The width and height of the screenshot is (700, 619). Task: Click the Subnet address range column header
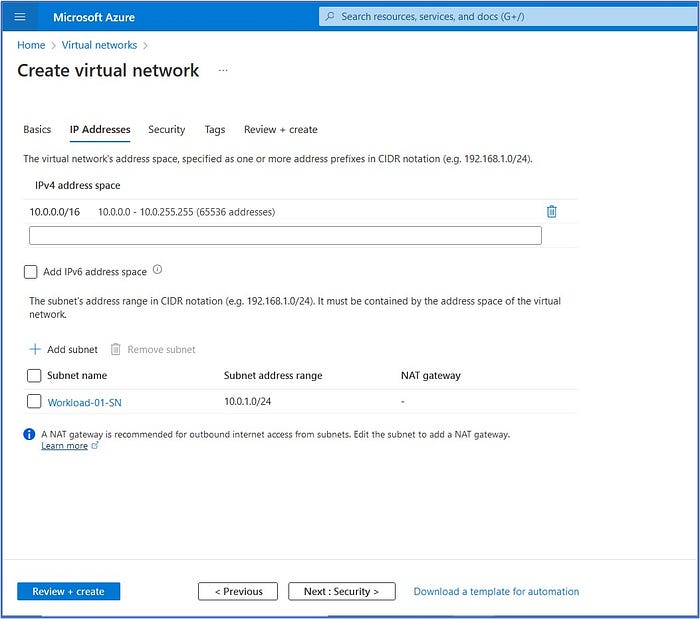273,375
